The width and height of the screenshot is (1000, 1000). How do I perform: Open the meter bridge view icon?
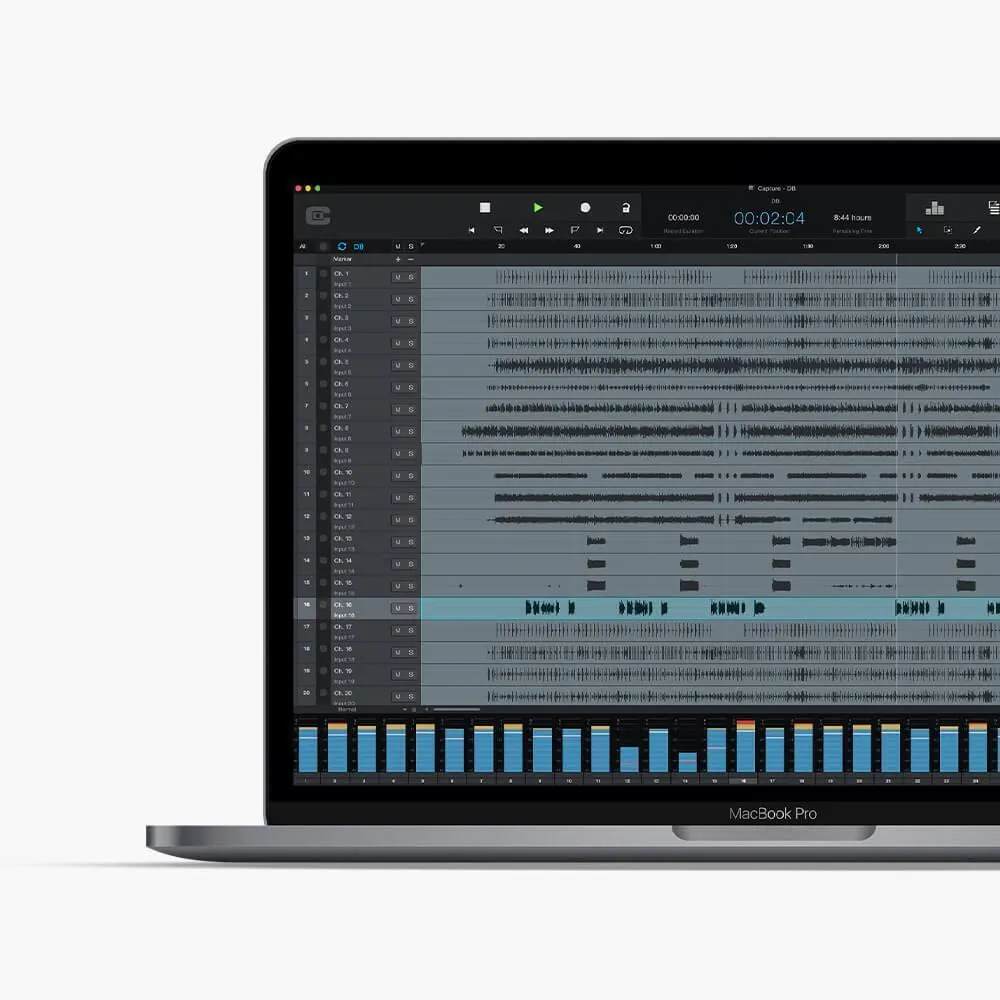(x=936, y=210)
